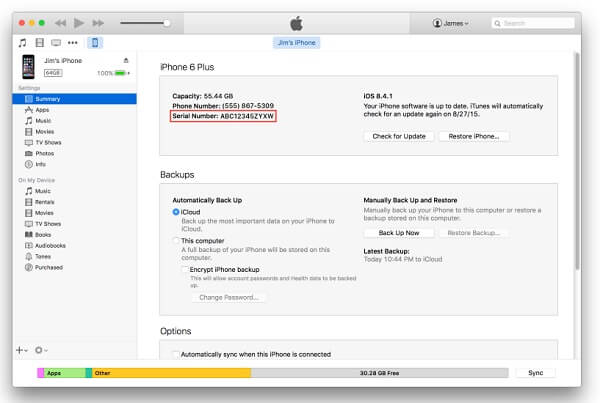
Task: Open Audiobooks under On My Device
Action: [50, 244]
